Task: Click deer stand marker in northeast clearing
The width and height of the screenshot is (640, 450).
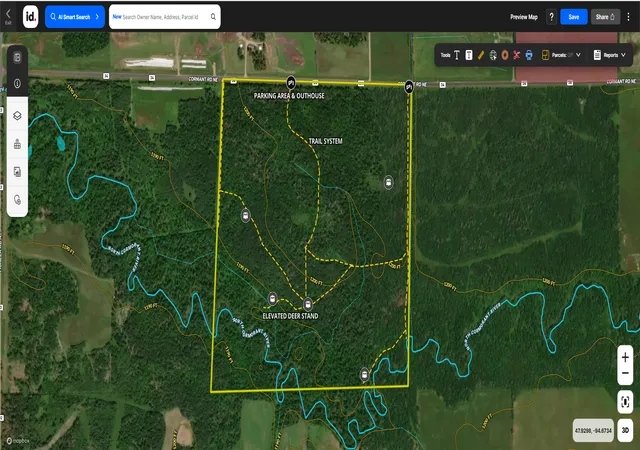Action: pyautogui.click(x=389, y=182)
